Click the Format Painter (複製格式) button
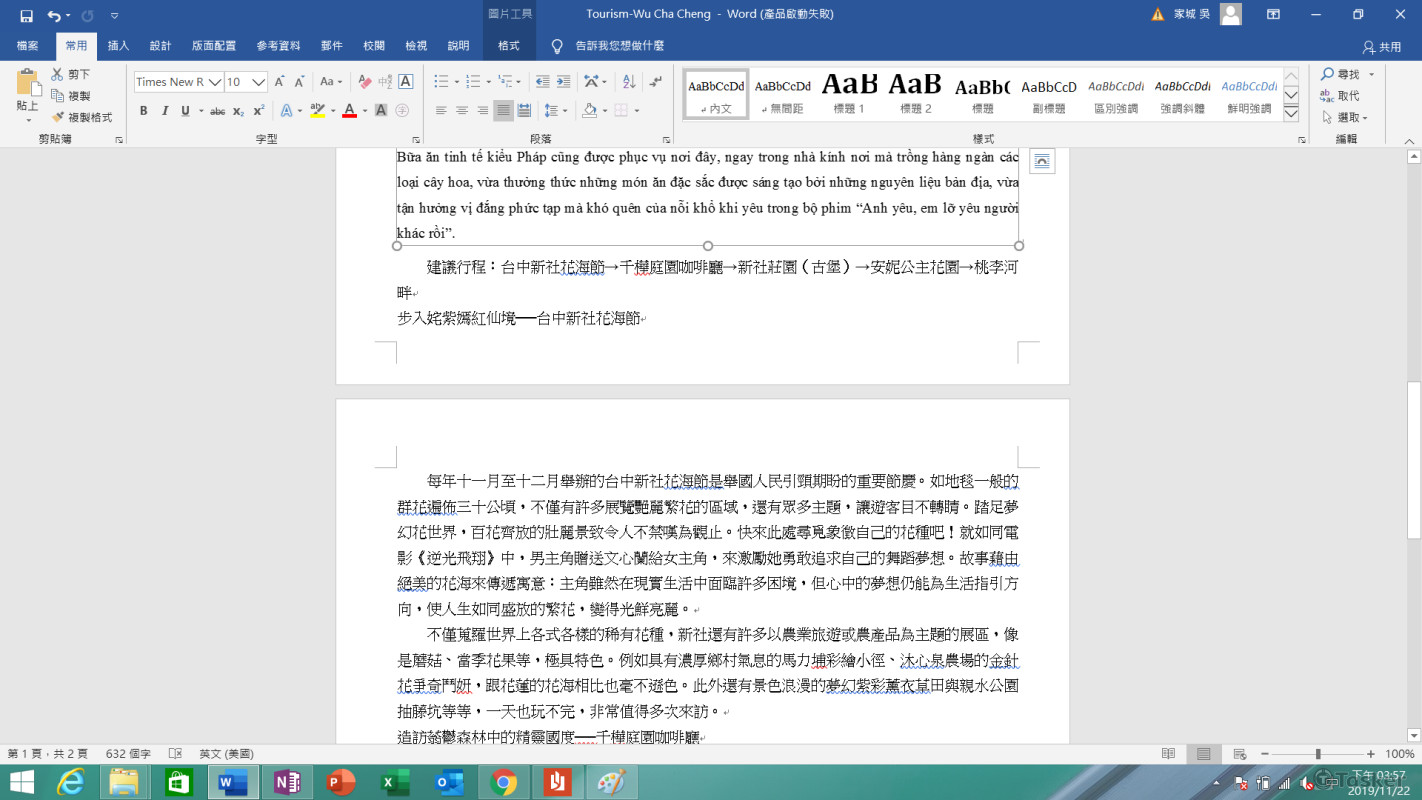Viewport: 1422px width, 800px height. (x=82, y=117)
